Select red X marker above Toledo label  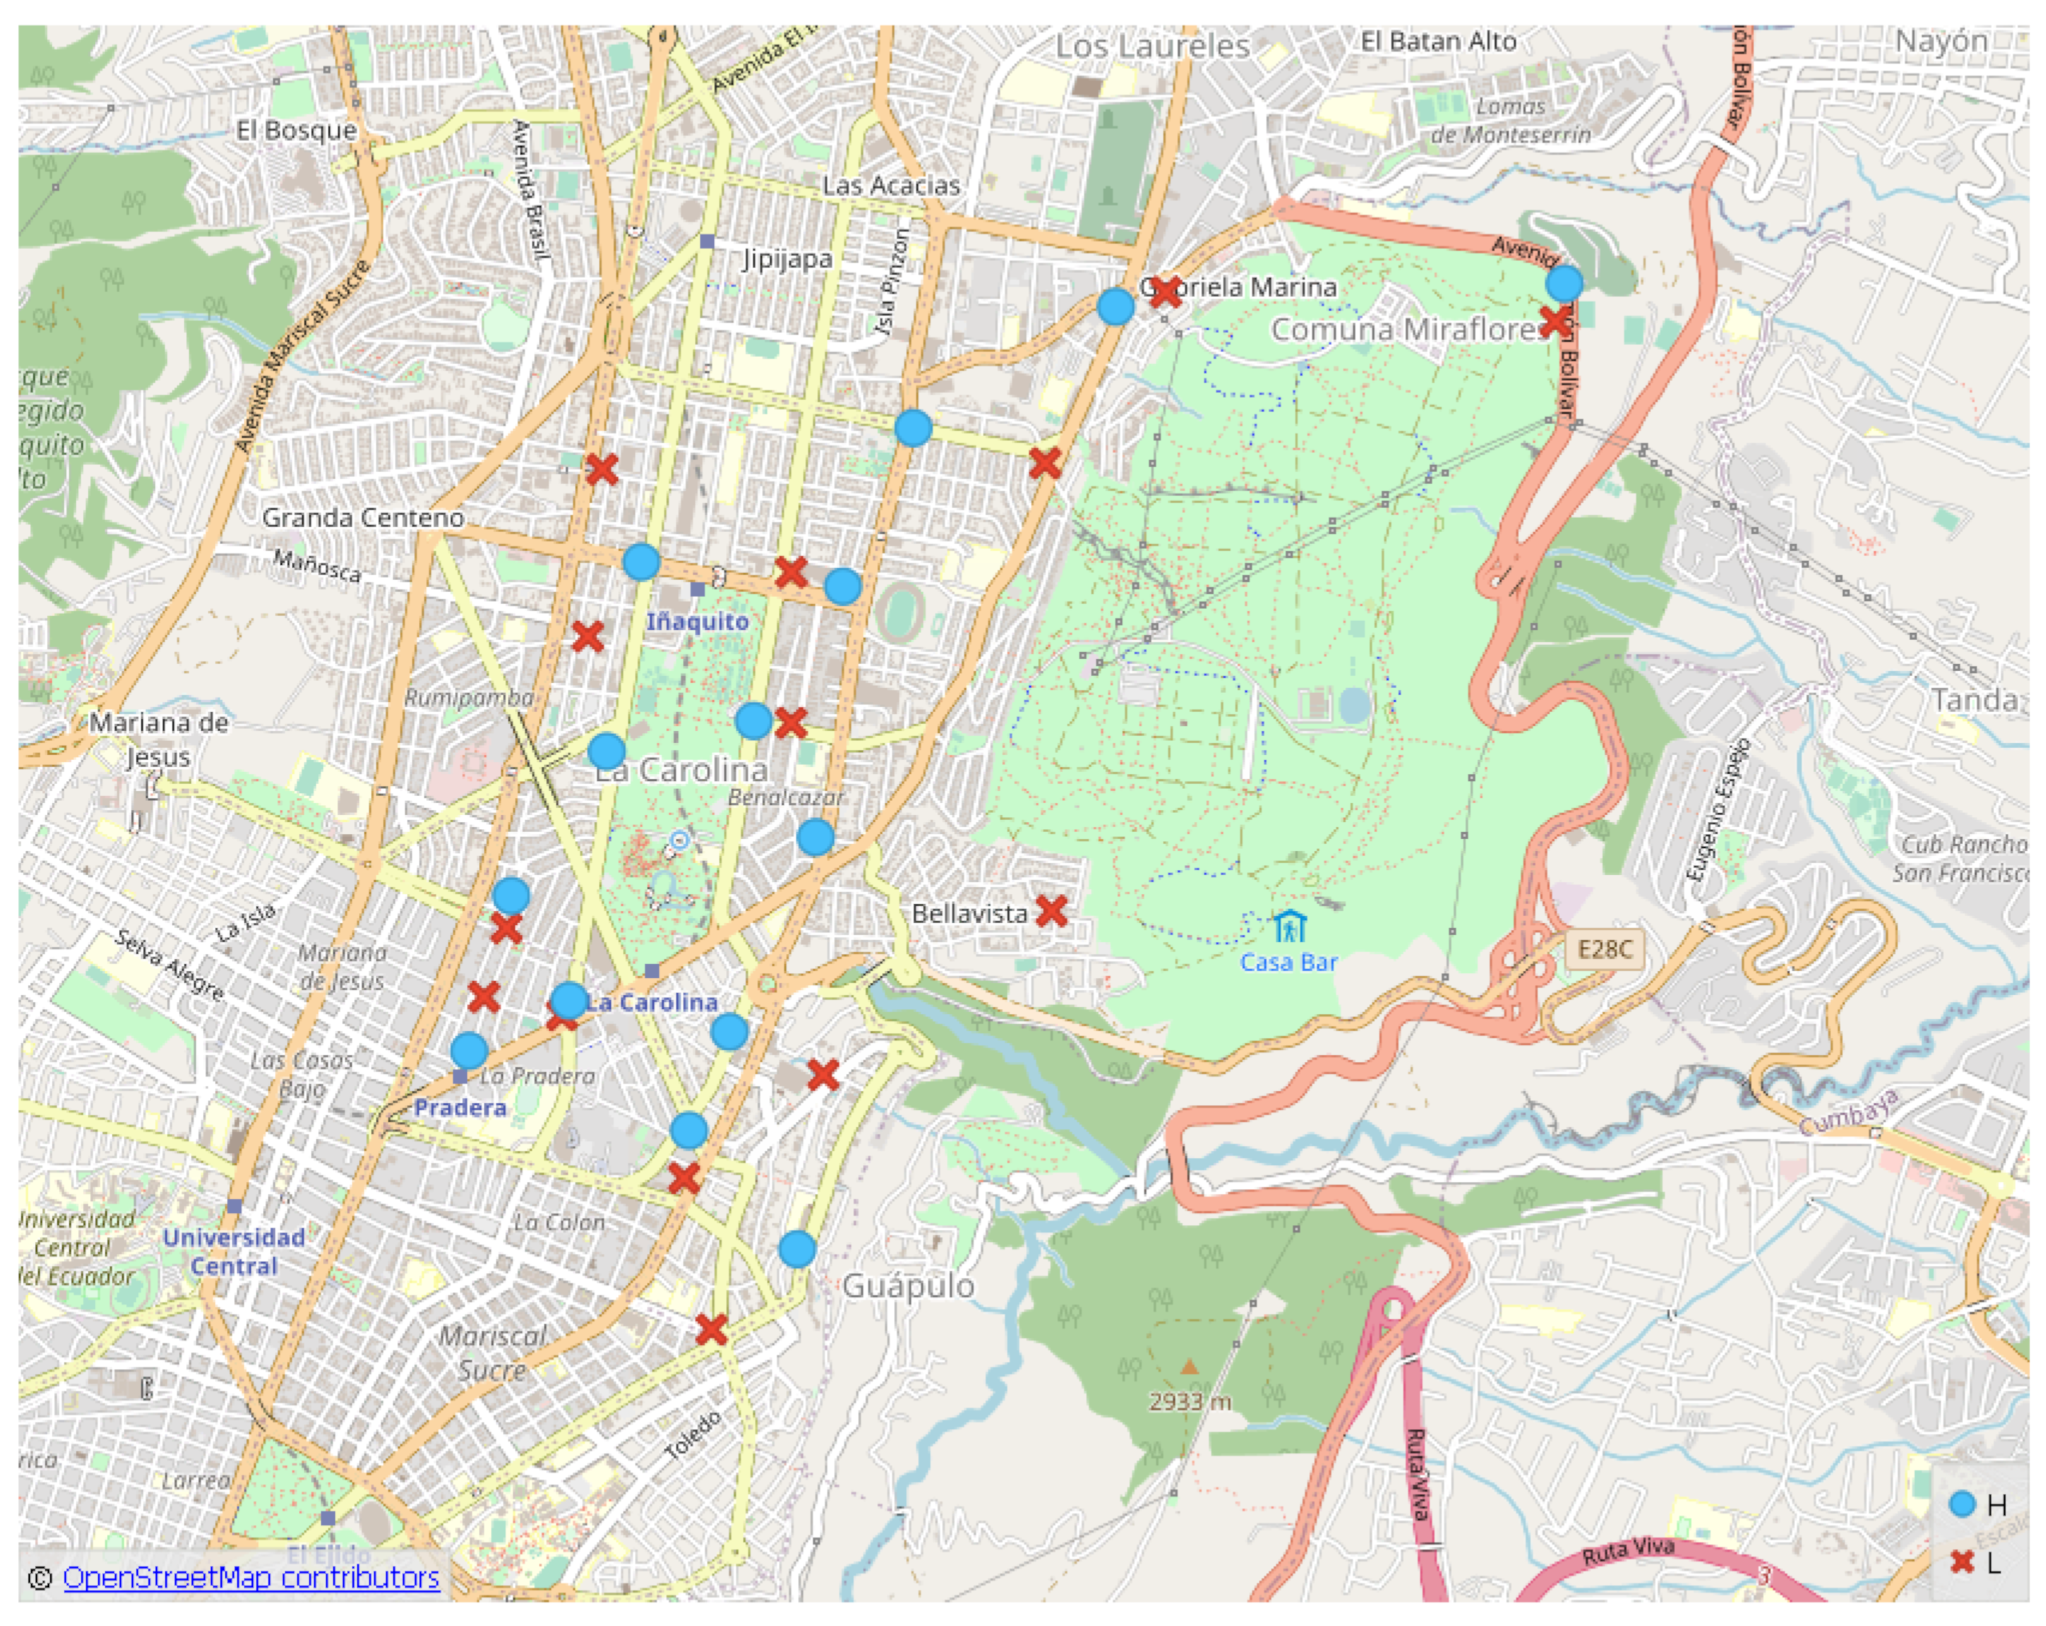tap(711, 1329)
